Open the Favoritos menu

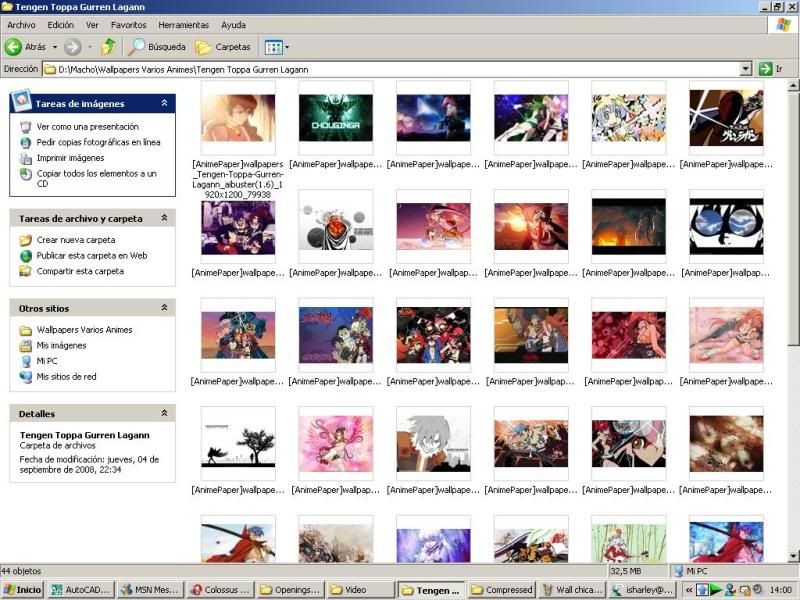129,25
